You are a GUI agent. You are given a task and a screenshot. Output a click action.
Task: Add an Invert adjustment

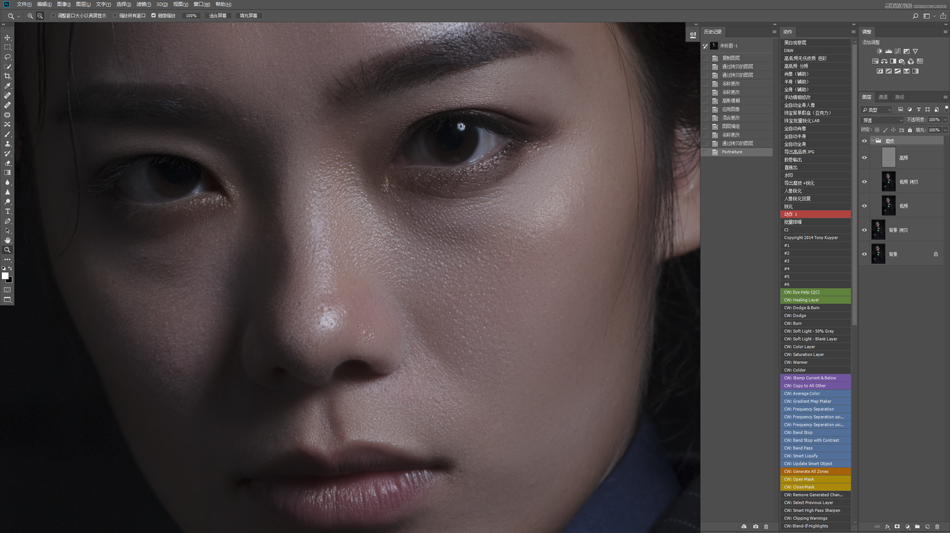[x=880, y=71]
